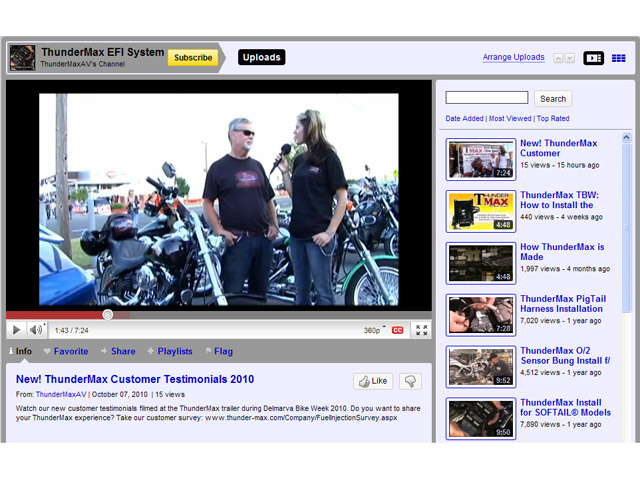Open the Info tab below the player
The width and height of the screenshot is (640, 480).
pos(20,351)
